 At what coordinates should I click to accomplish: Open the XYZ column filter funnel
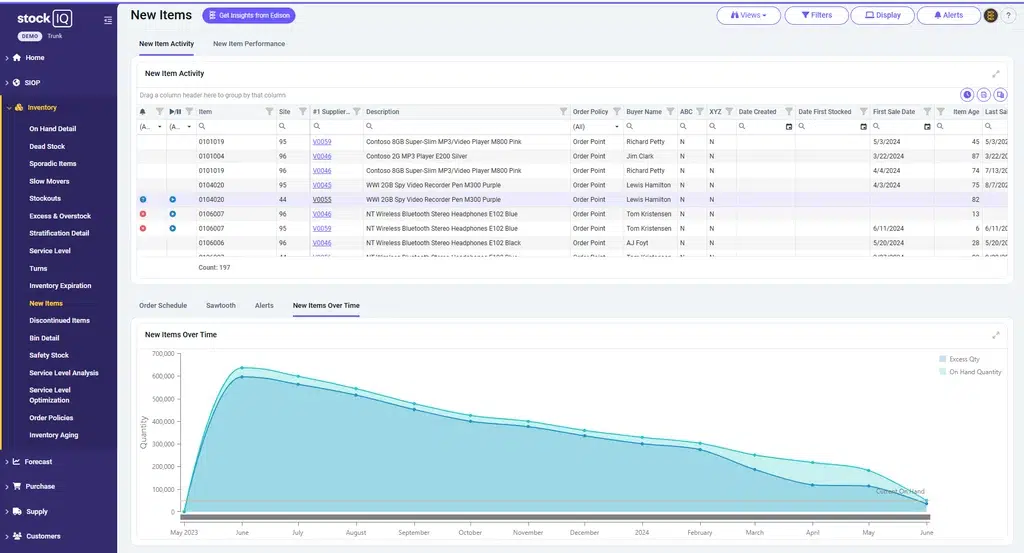pos(729,112)
